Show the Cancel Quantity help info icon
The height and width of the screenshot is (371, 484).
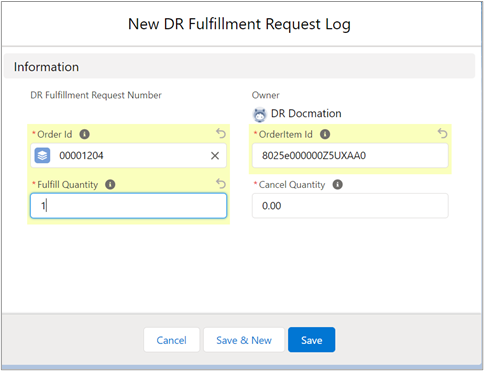338,184
